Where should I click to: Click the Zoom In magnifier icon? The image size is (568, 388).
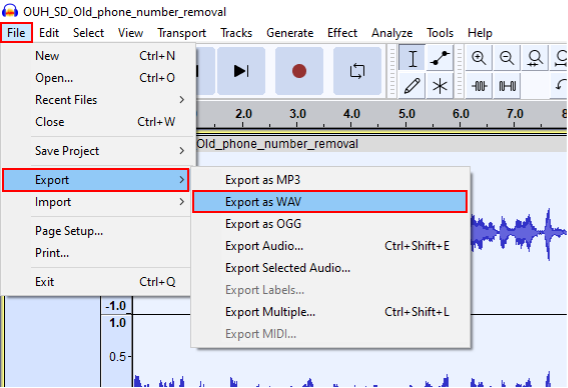click(479, 58)
